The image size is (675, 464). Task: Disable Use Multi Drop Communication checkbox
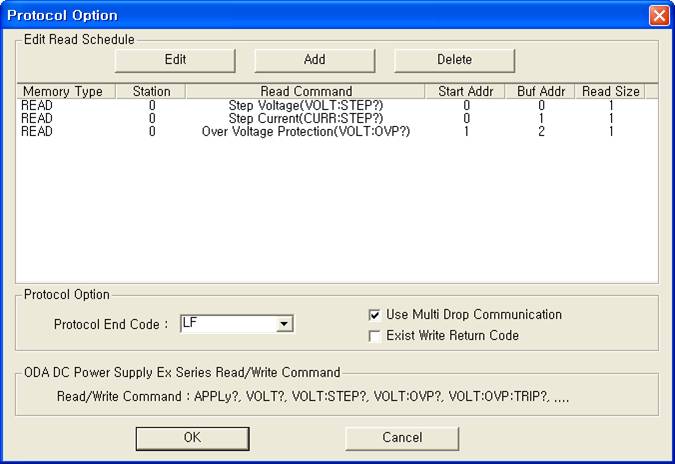[x=376, y=315]
